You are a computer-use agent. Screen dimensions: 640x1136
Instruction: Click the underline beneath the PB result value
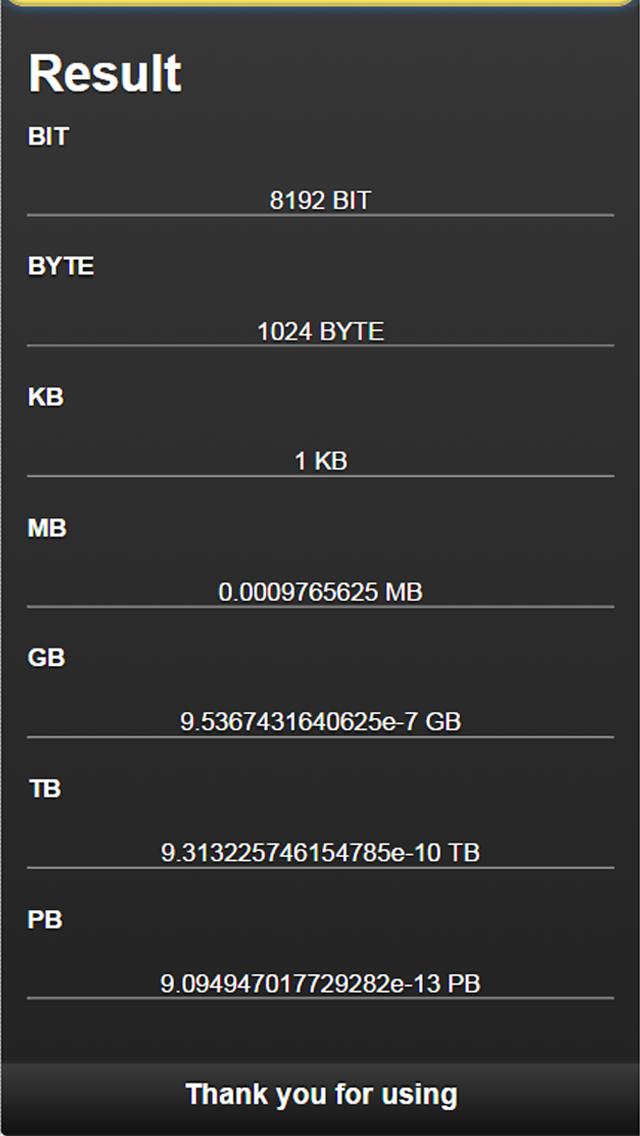(x=320, y=998)
